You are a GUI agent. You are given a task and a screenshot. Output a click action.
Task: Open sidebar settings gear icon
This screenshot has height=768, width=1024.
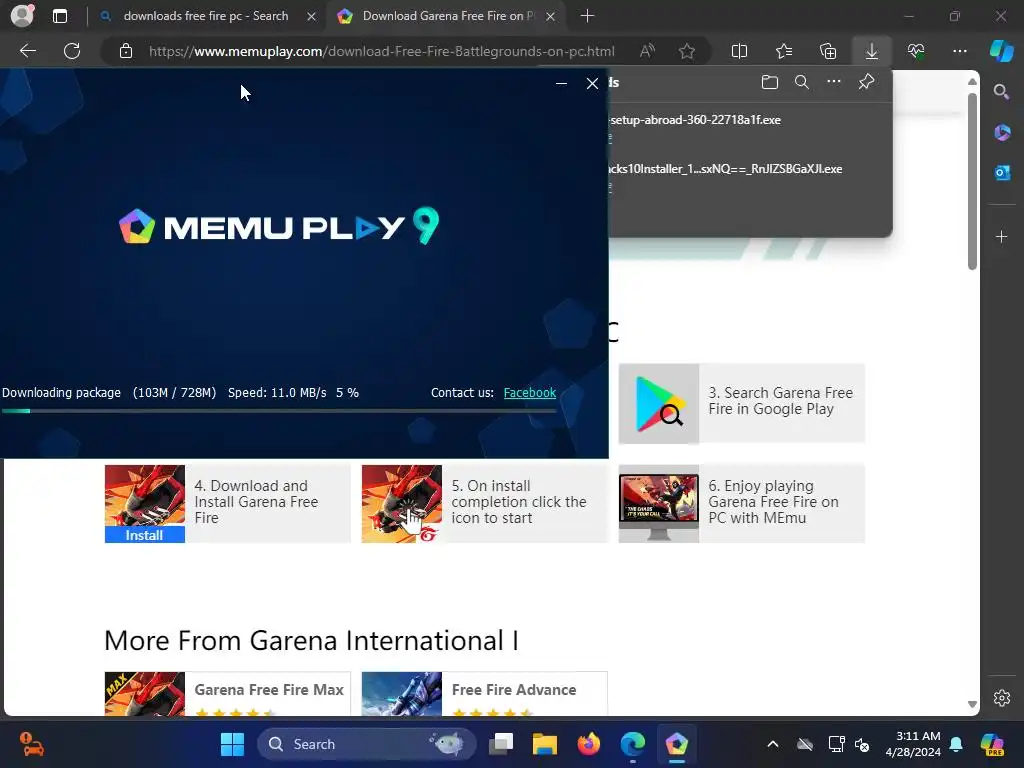1001,698
